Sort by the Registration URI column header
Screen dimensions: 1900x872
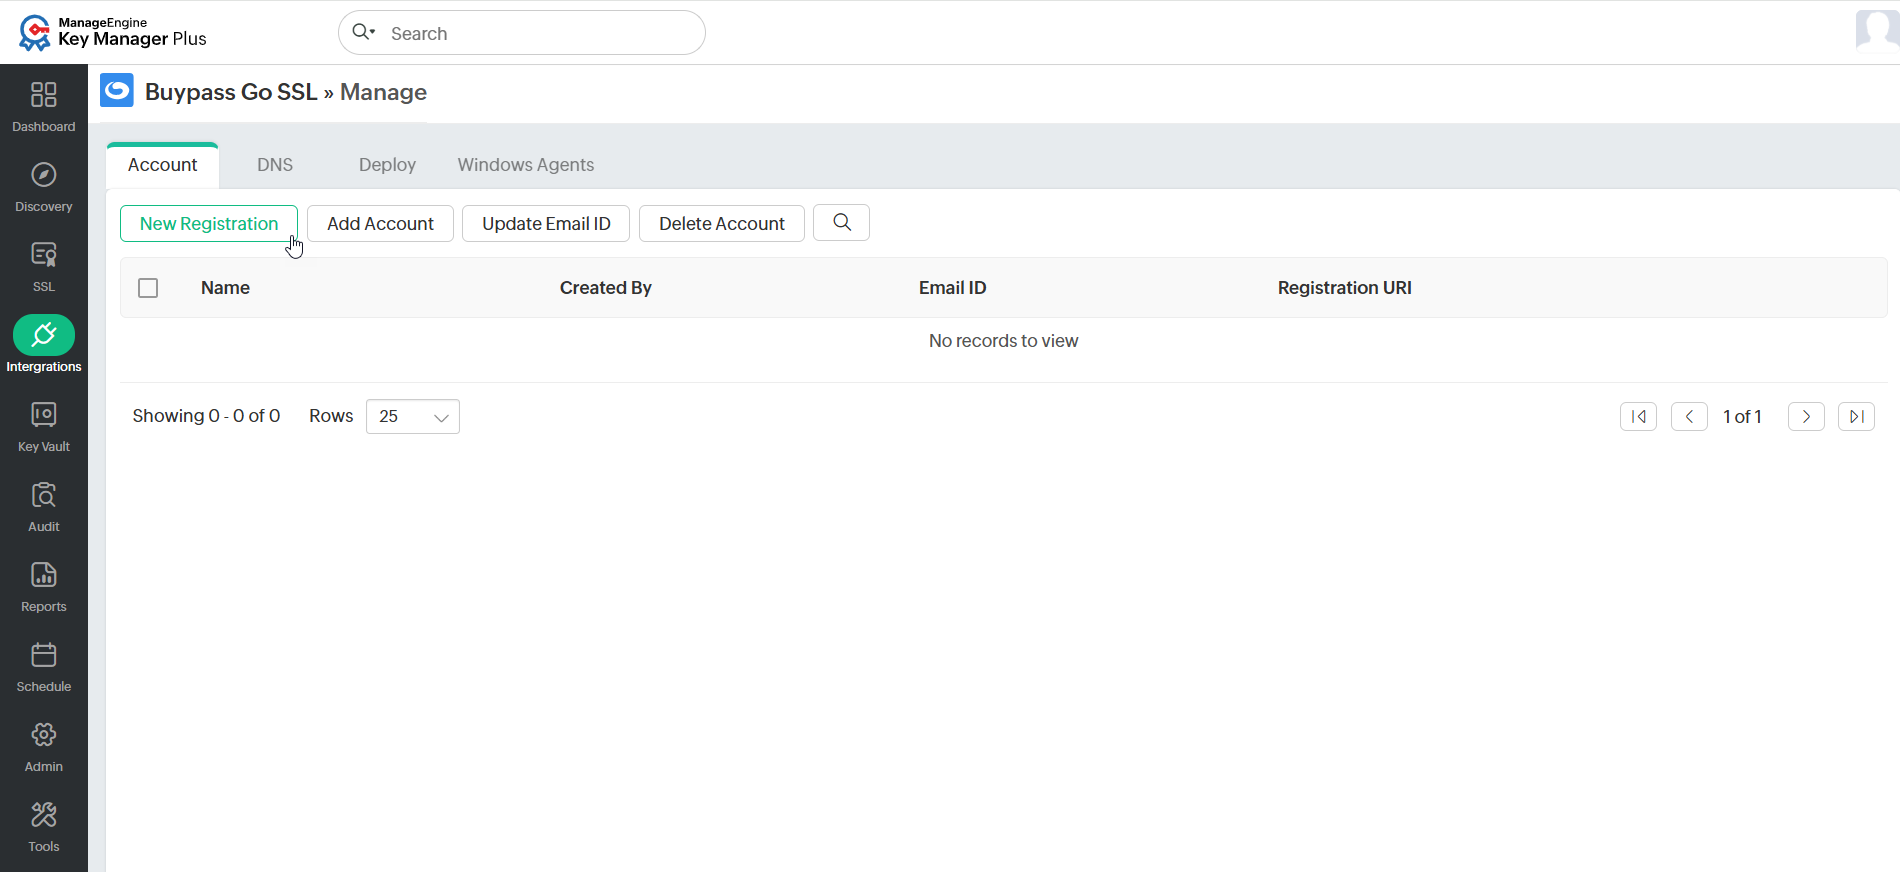pyautogui.click(x=1345, y=288)
